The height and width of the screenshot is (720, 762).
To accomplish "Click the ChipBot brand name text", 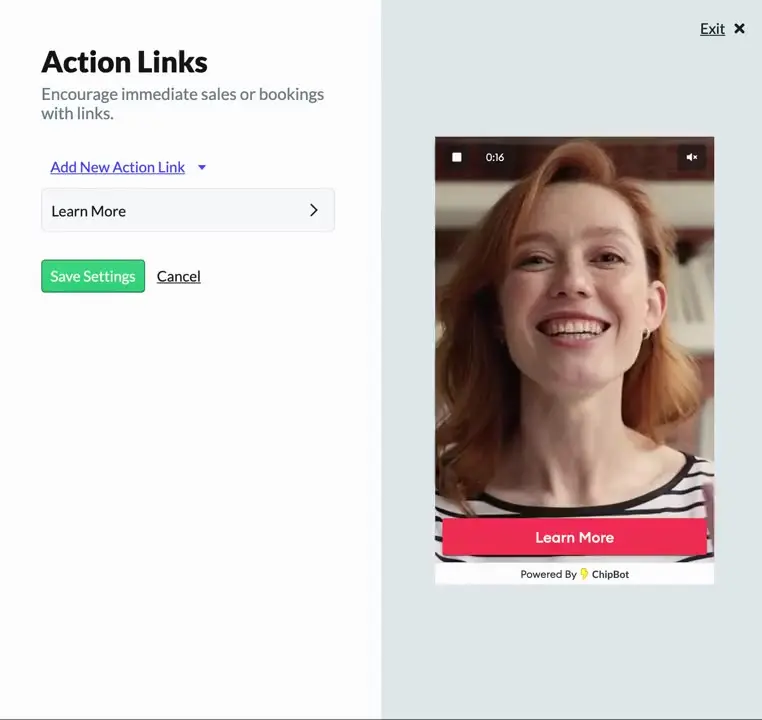I will pyautogui.click(x=610, y=574).
